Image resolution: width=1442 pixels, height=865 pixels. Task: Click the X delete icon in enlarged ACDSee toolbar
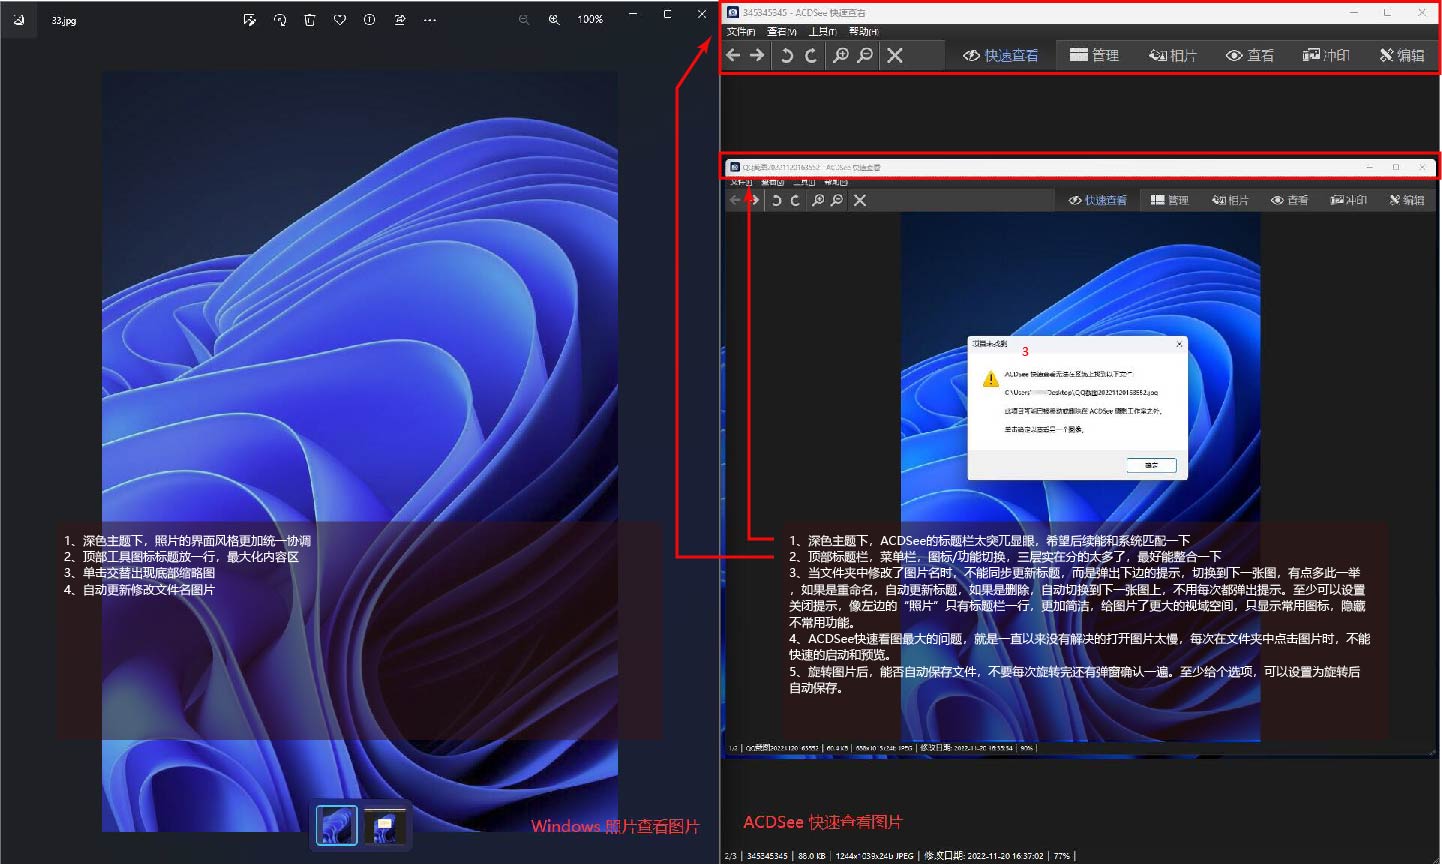895,56
